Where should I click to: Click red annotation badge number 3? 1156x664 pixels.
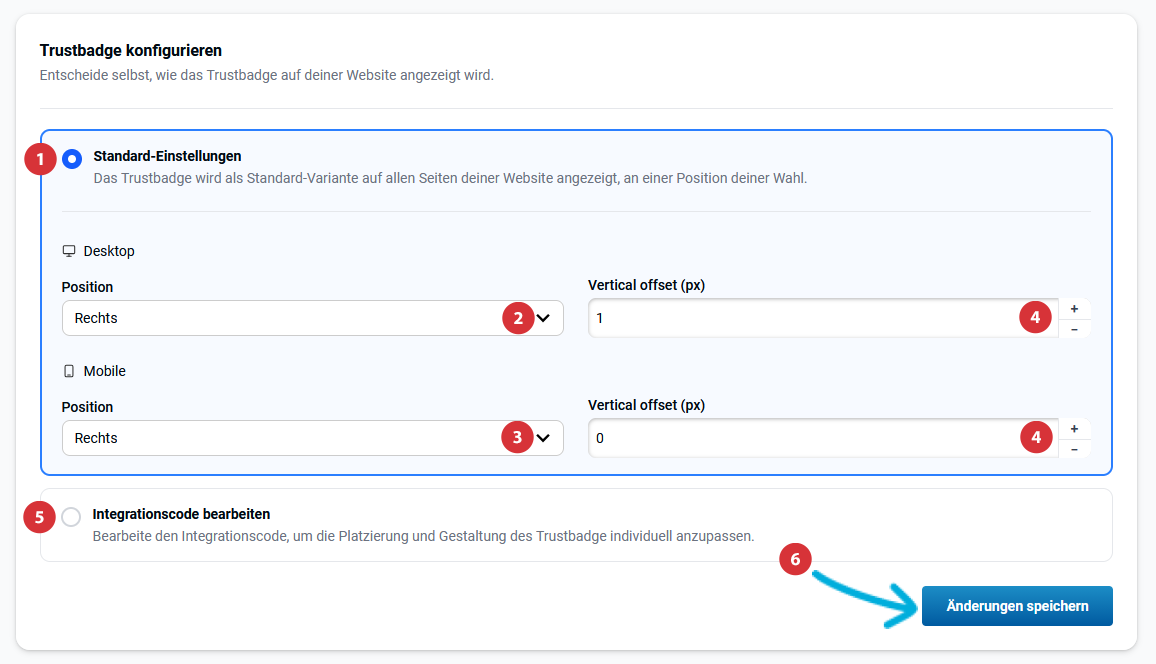pyautogui.click(x=517, y=438)
